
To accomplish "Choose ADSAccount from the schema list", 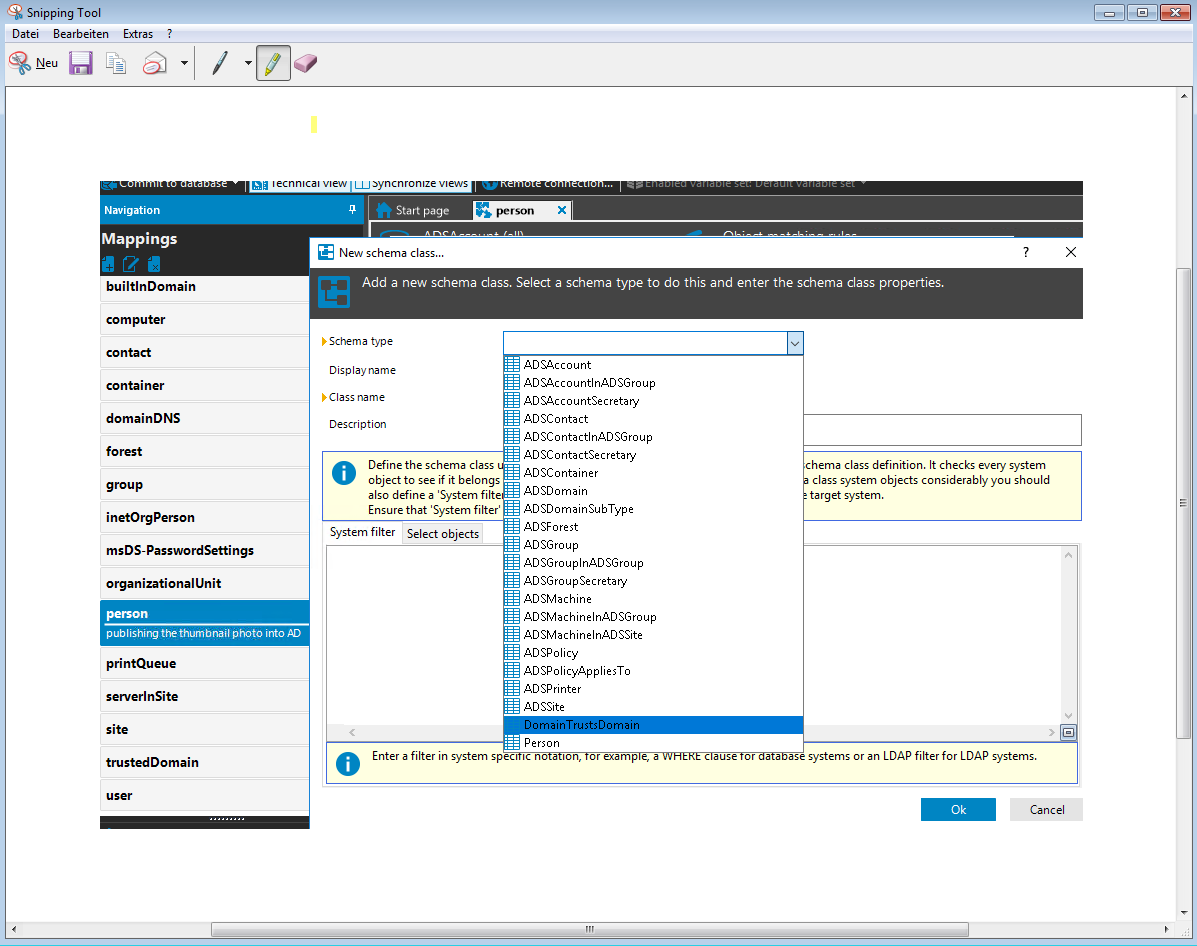I will click(653, 365).
